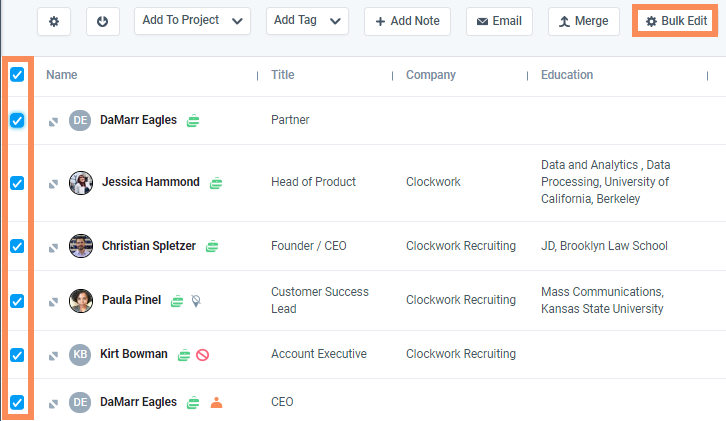Viewport: 726px width, 421px height.
Task: Click the download icon button
Action: 103,21
